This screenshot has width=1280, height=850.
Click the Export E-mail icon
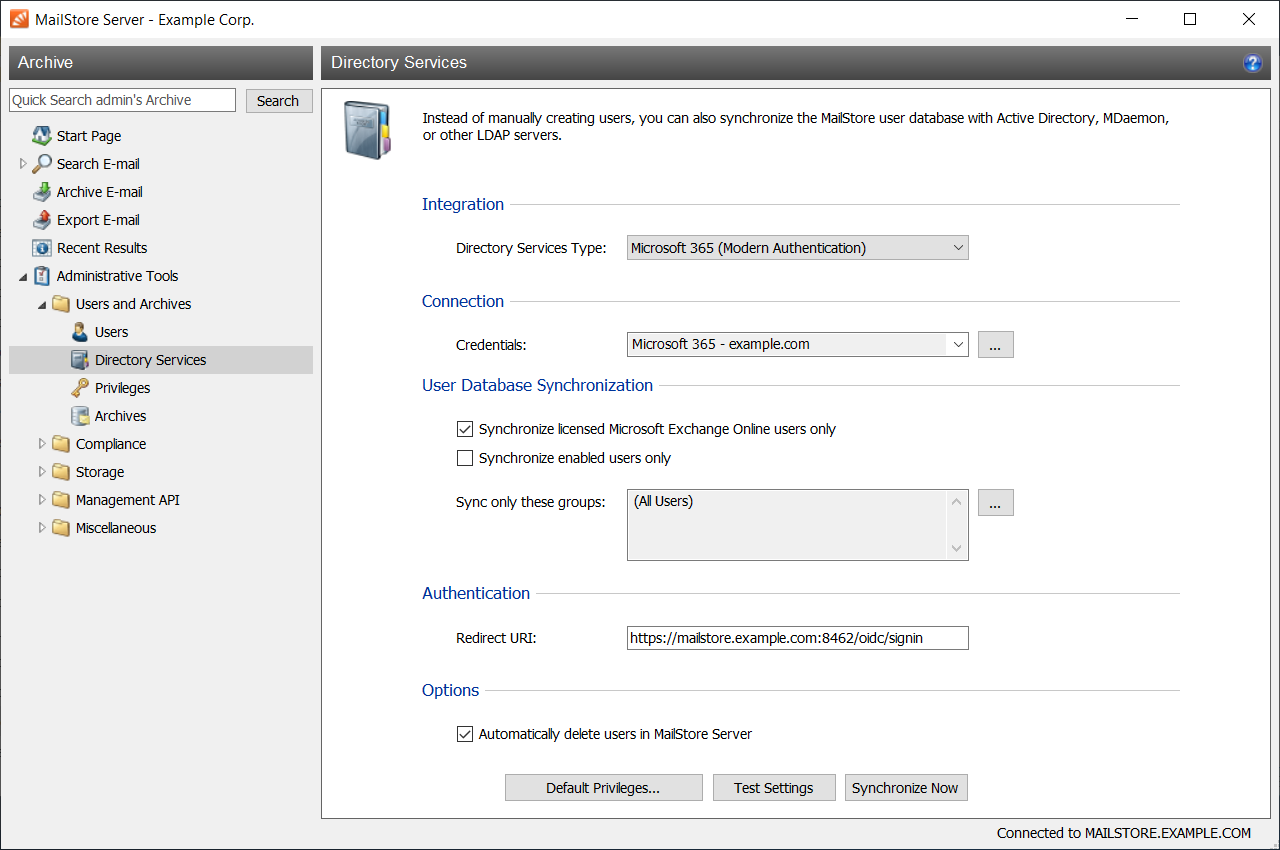coord(42,220)
